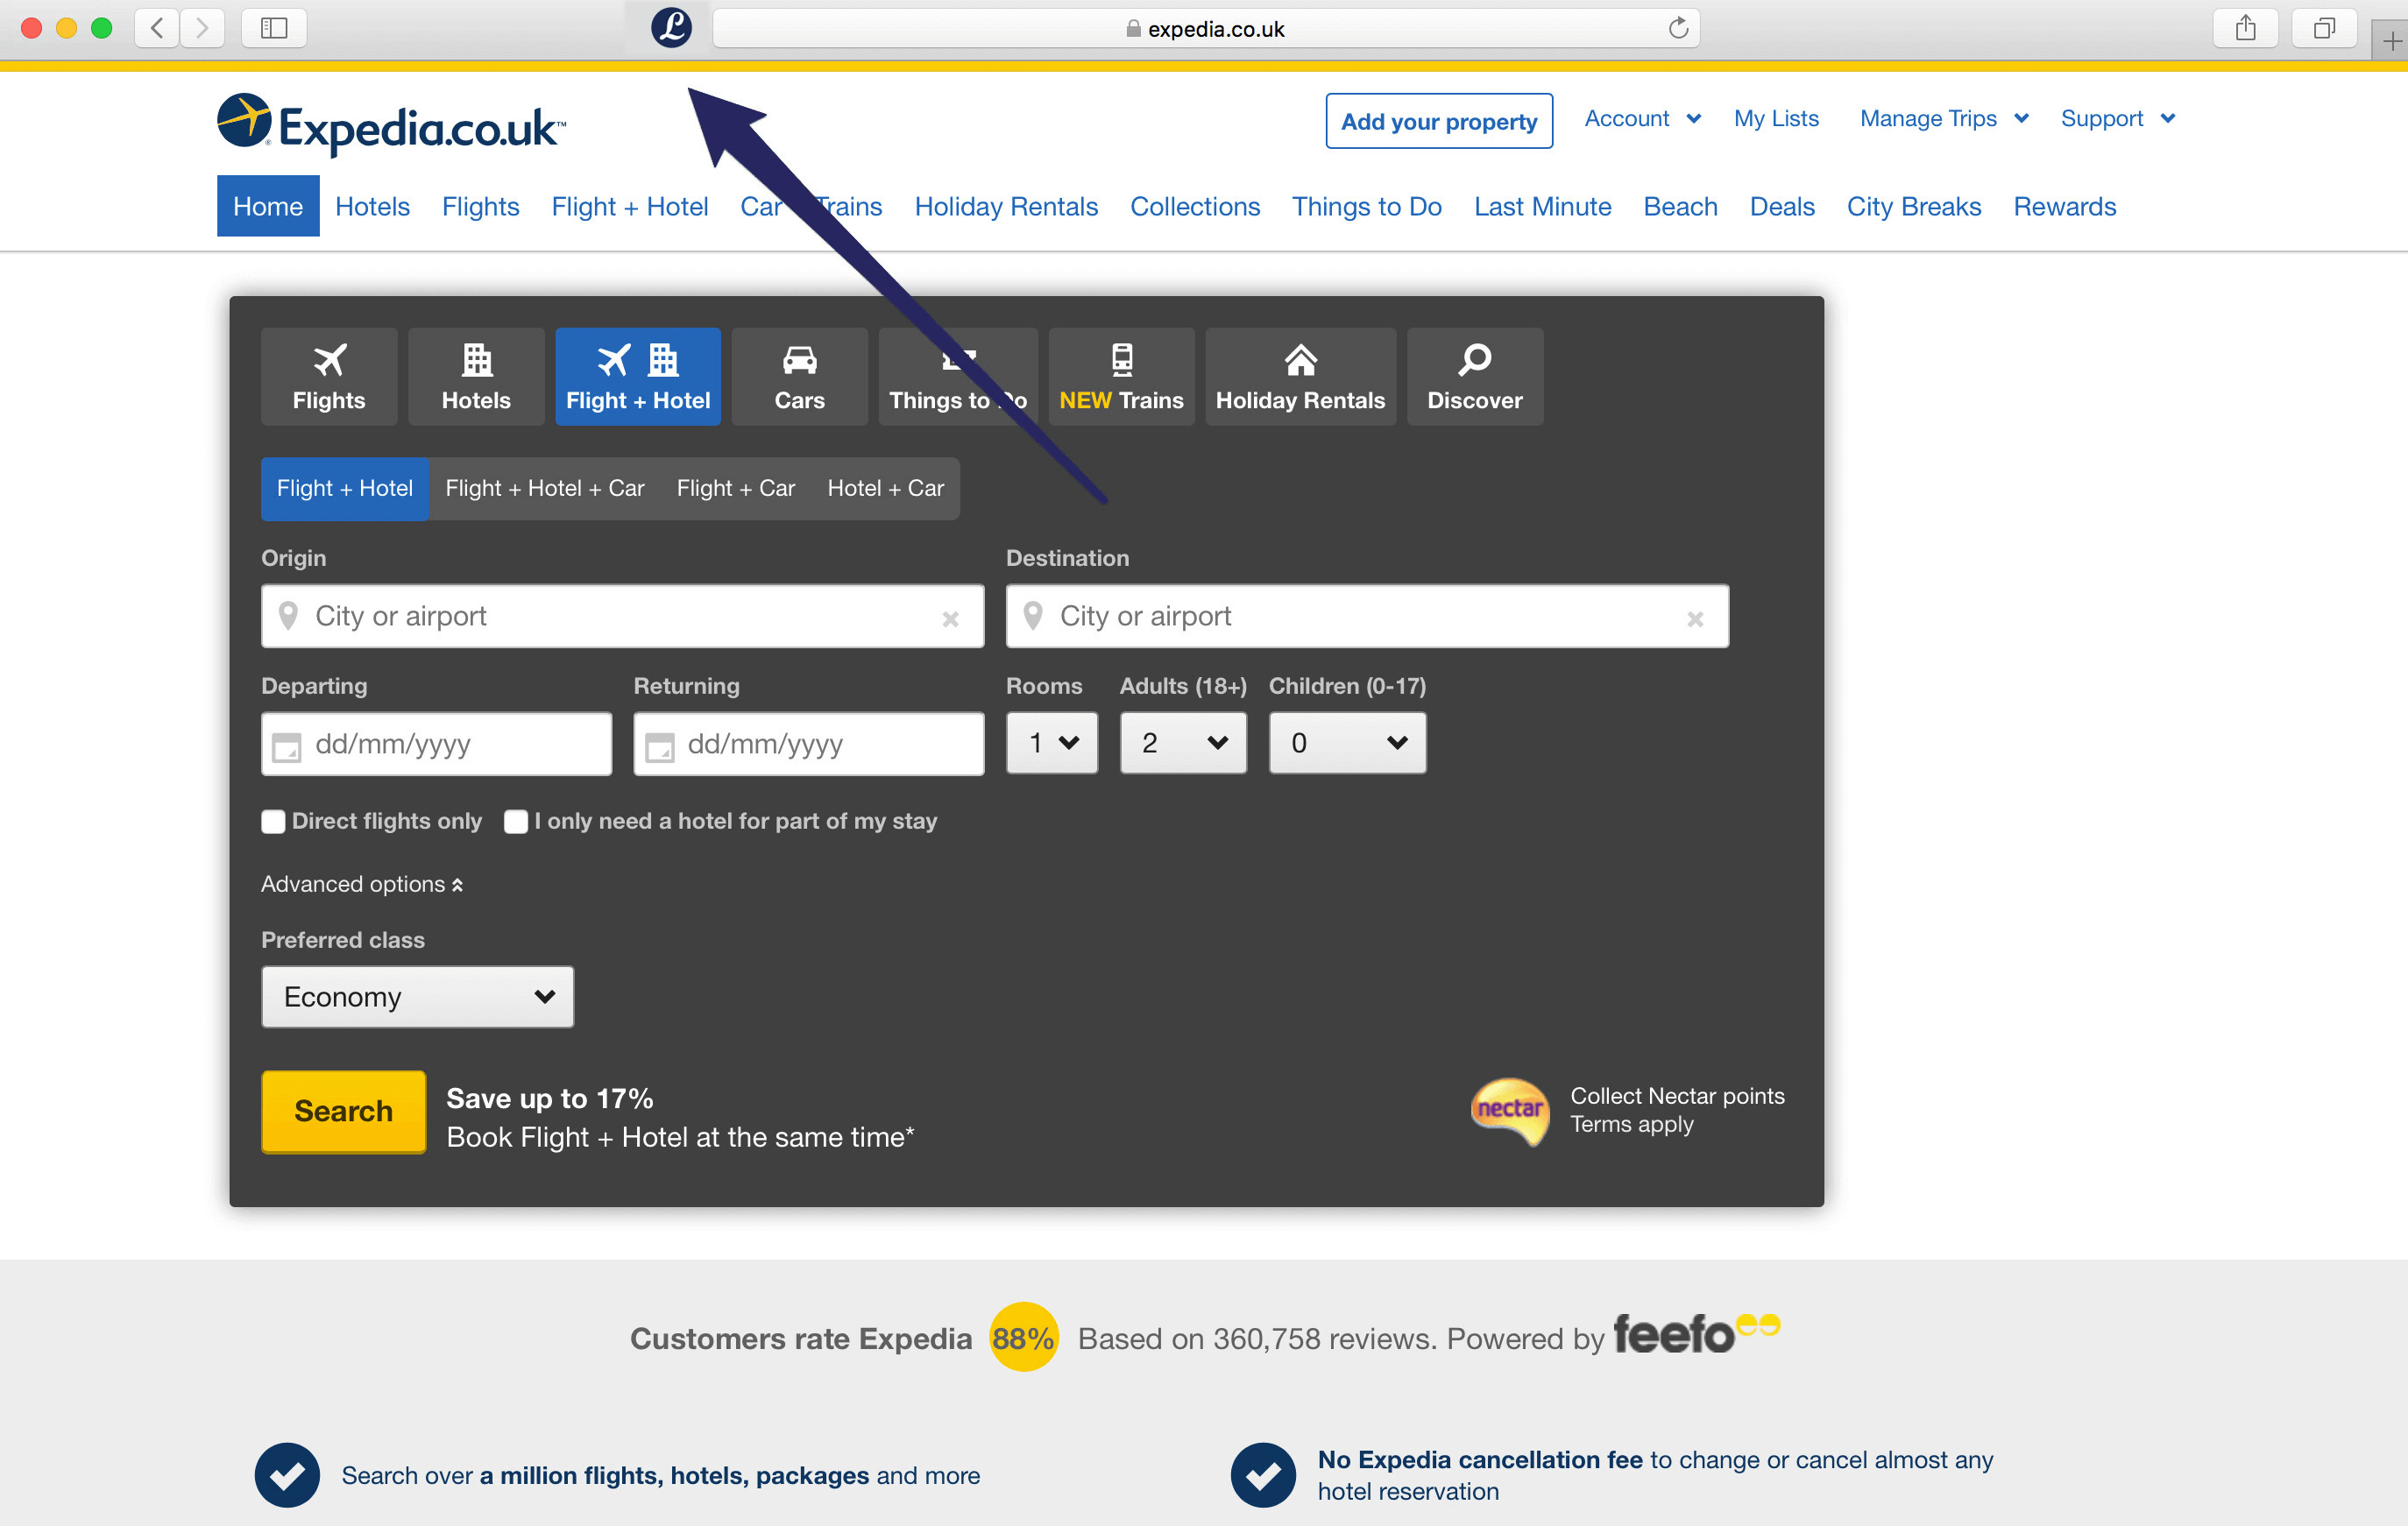
Task: Open the Returning date calendar icon
Action: coord(660,746)
